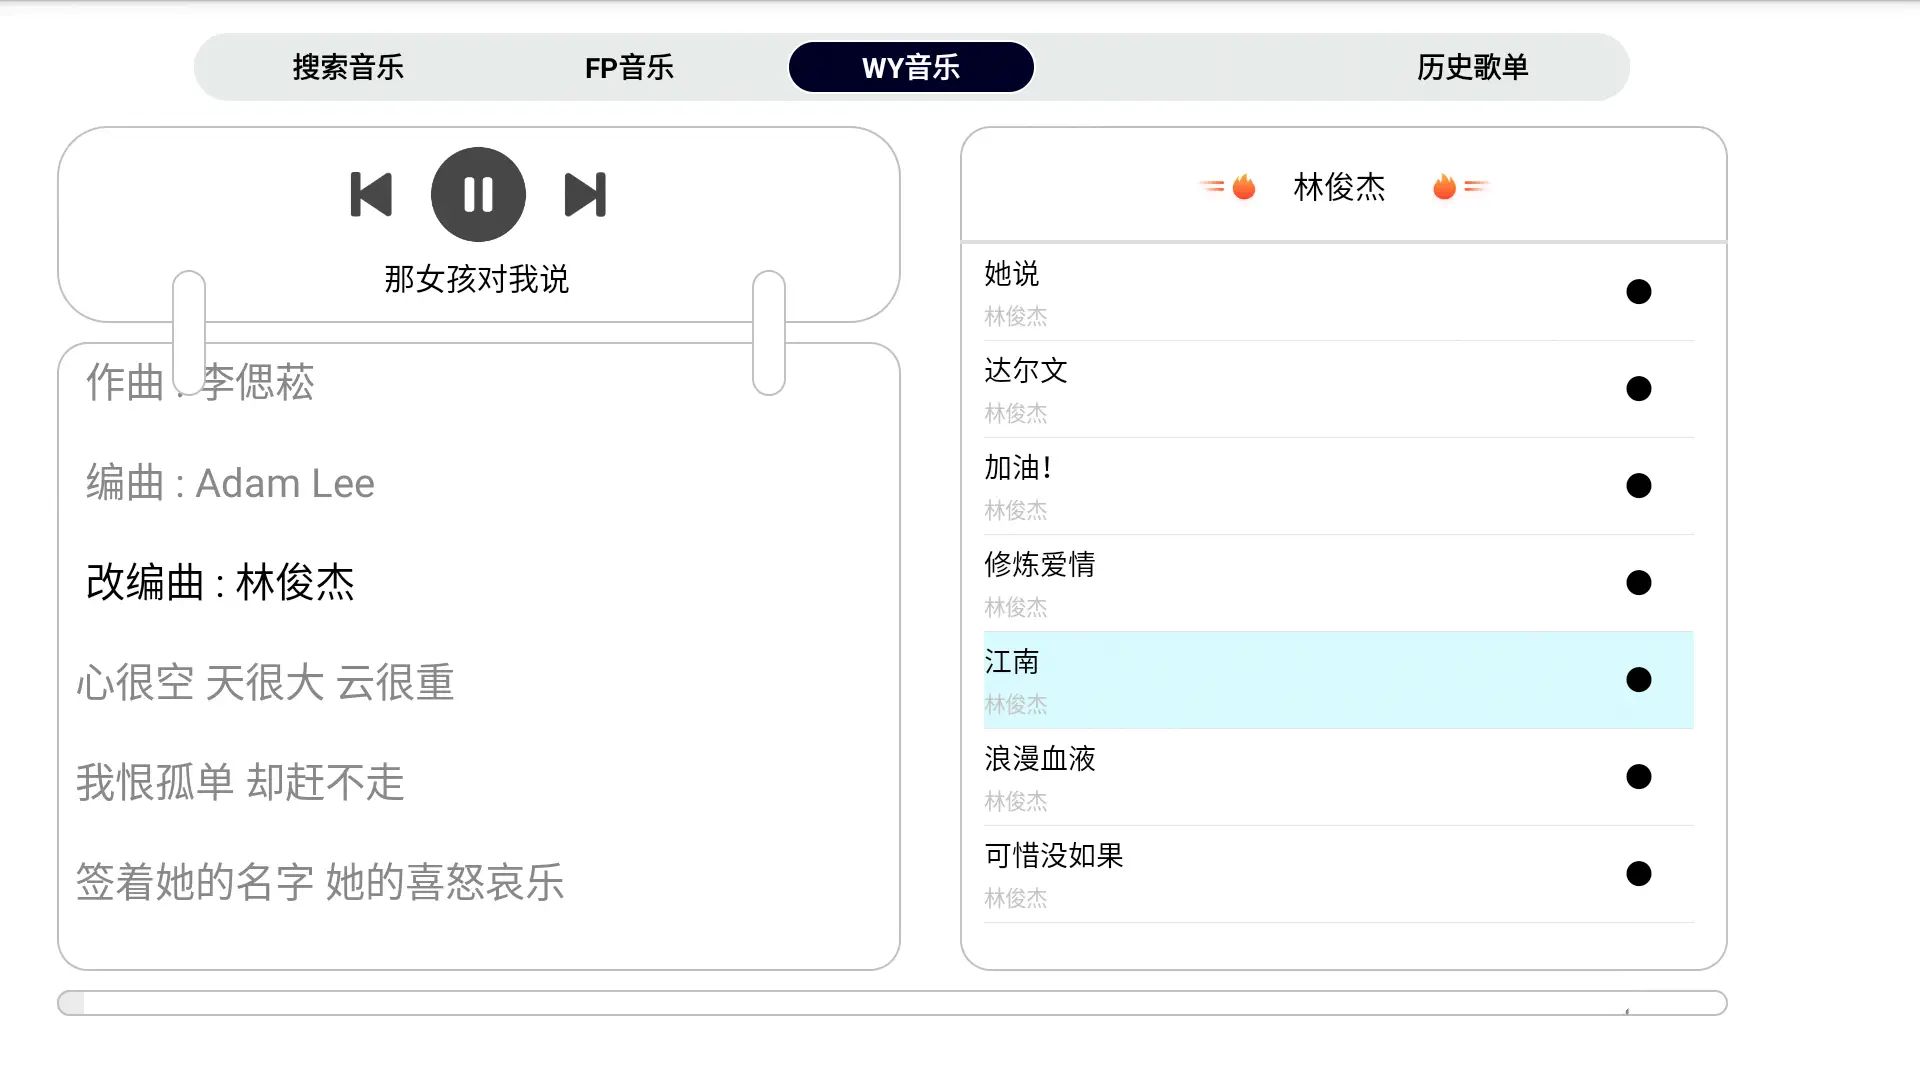1920x1080 pixels.
Task: Open the 历史歌单 tab
Action: (1472, 67)
